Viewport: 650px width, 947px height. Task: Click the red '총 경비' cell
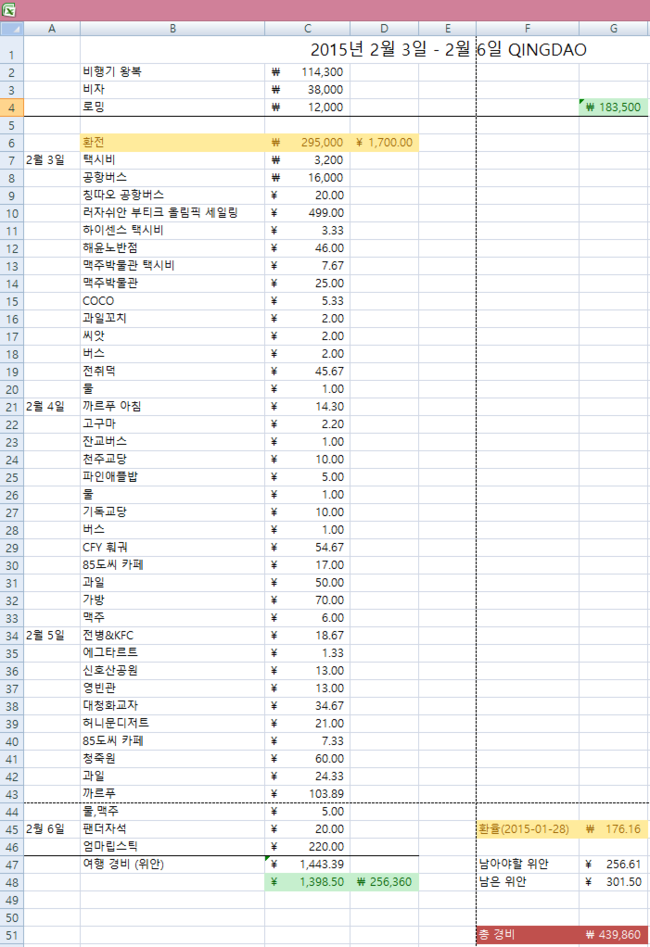click(x=527, y=935)
